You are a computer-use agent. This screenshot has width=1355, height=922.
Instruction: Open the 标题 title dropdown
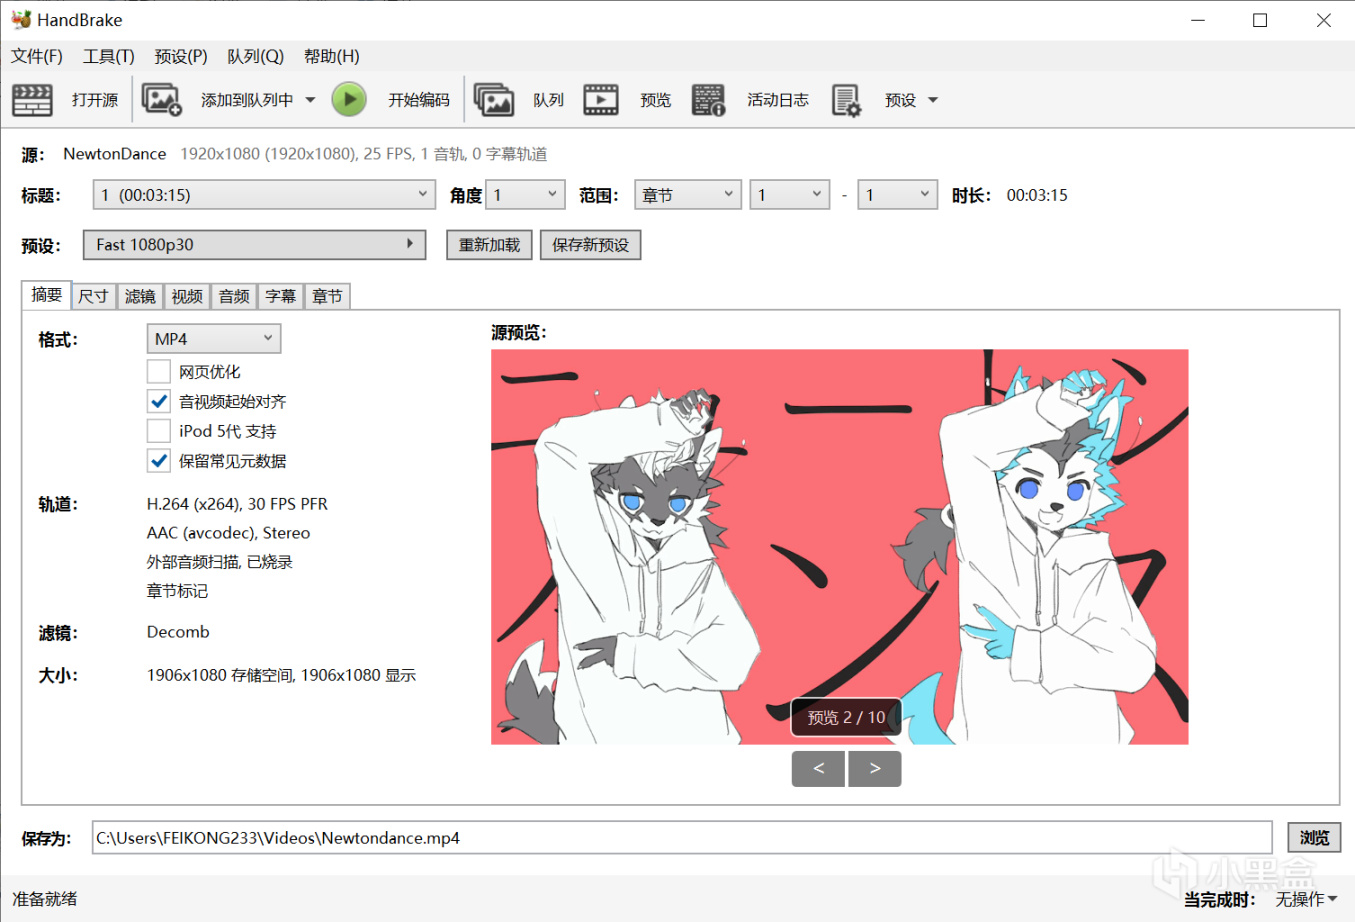pos(264,195)
